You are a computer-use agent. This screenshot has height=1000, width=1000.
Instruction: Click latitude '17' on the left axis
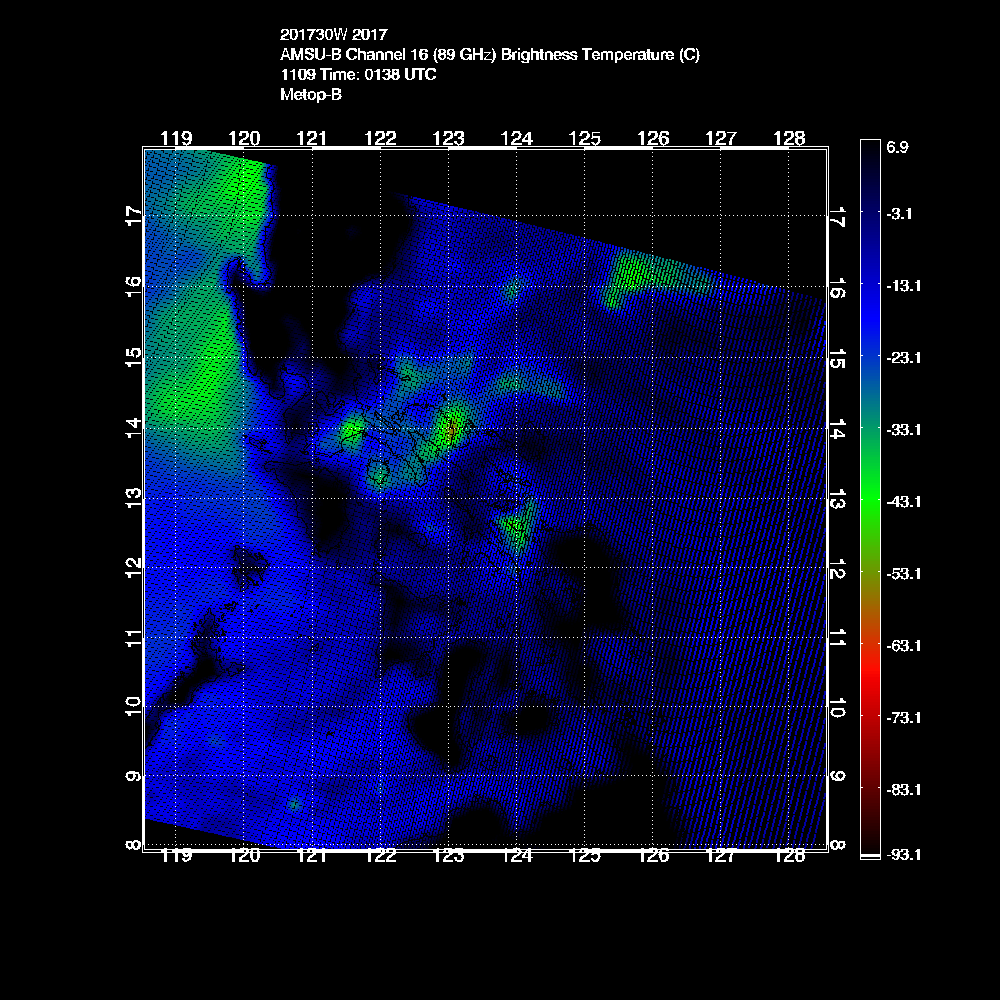pyautogui.click(x=133, y=216)
